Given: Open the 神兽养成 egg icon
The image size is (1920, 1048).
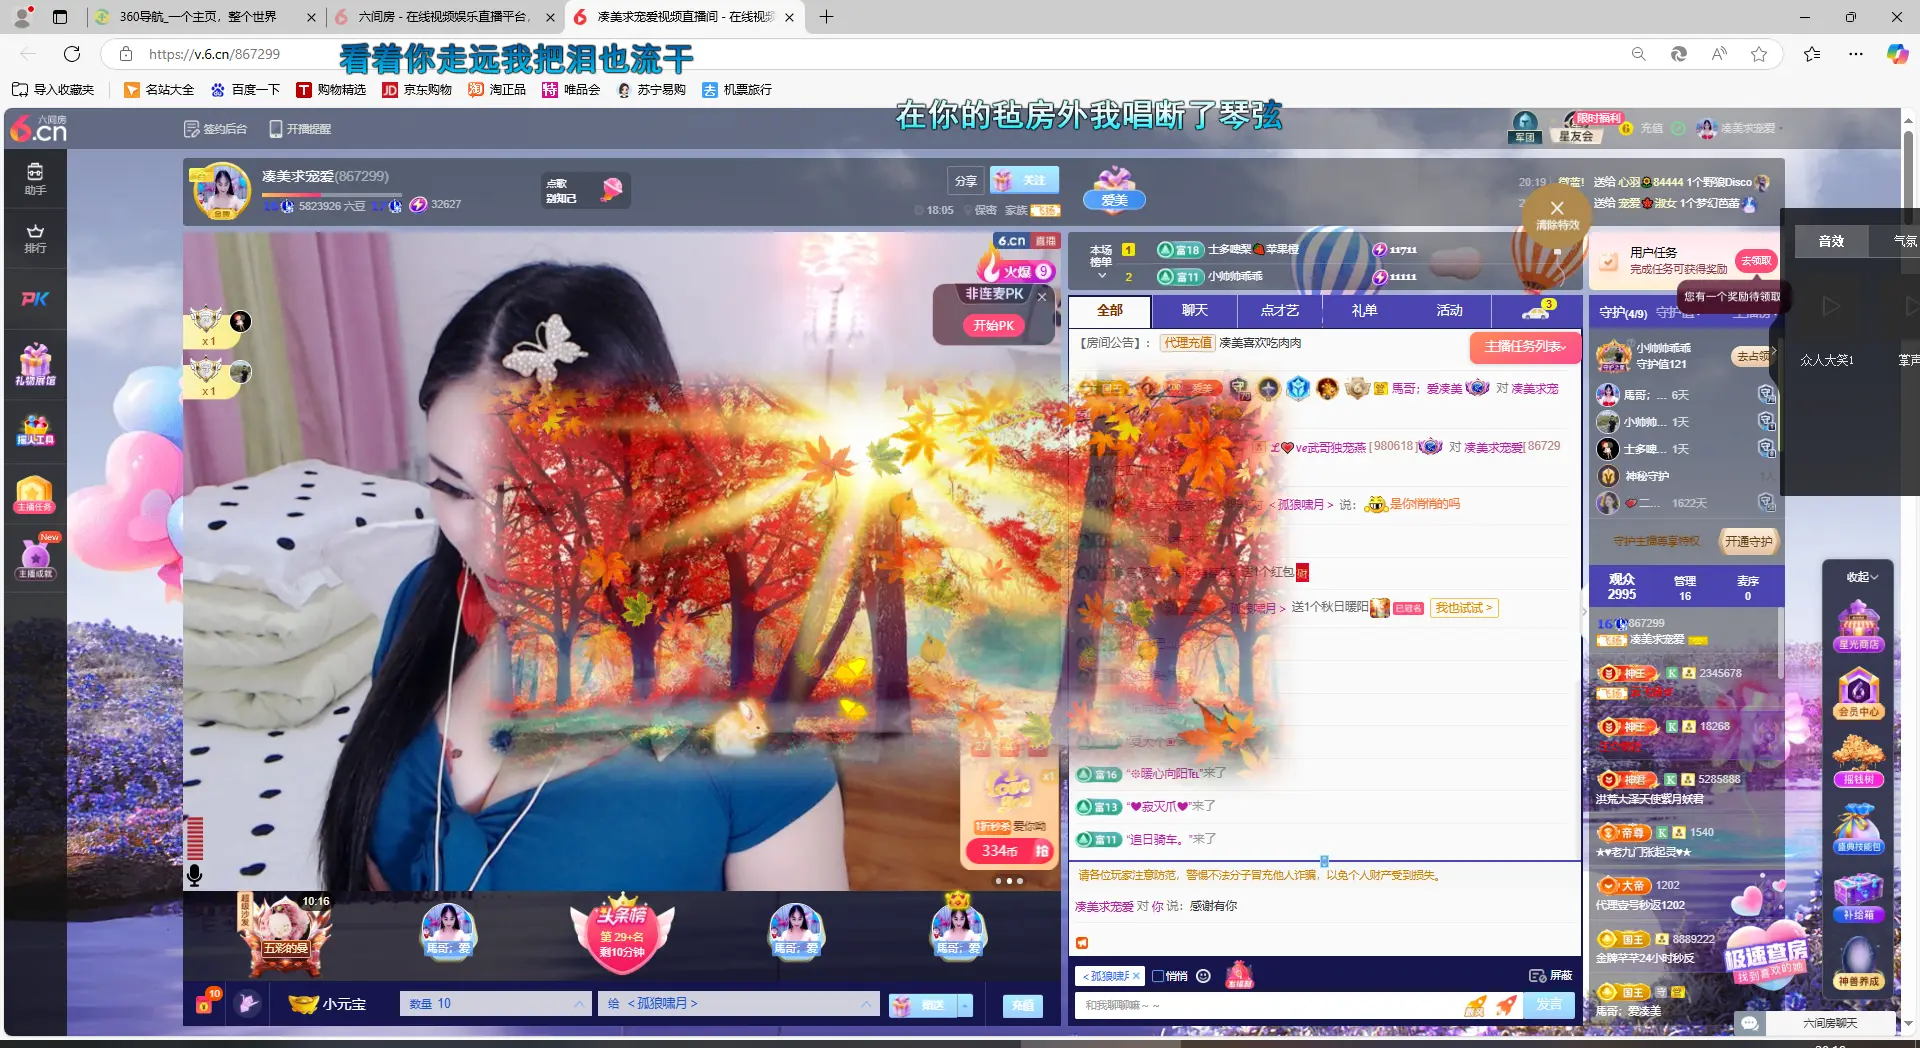Looking at the screenshot, I should pyautogui.click(x=1858, y=962).
